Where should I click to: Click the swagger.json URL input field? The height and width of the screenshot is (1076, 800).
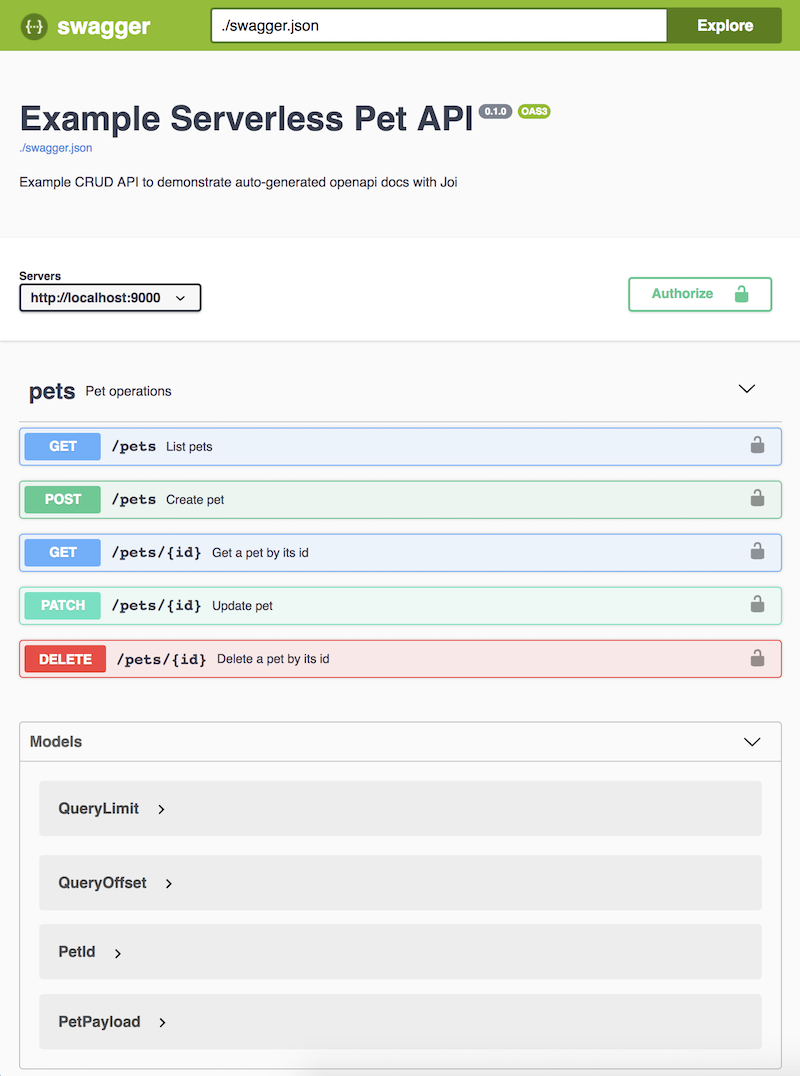point(438,25)
